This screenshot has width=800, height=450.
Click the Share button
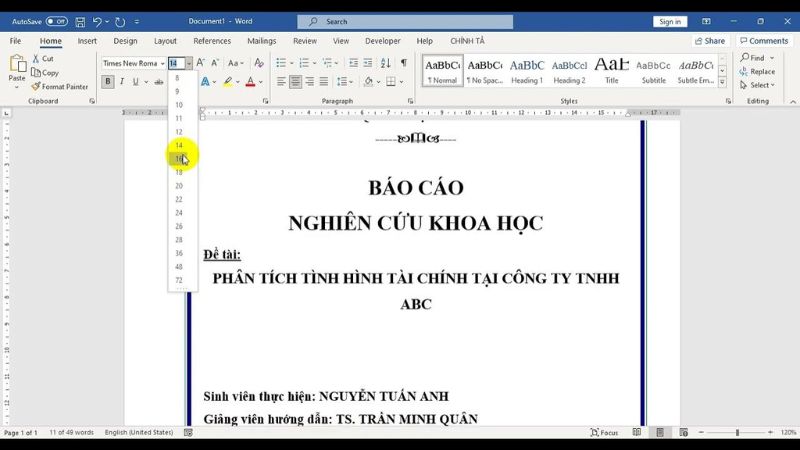[710, 41]
